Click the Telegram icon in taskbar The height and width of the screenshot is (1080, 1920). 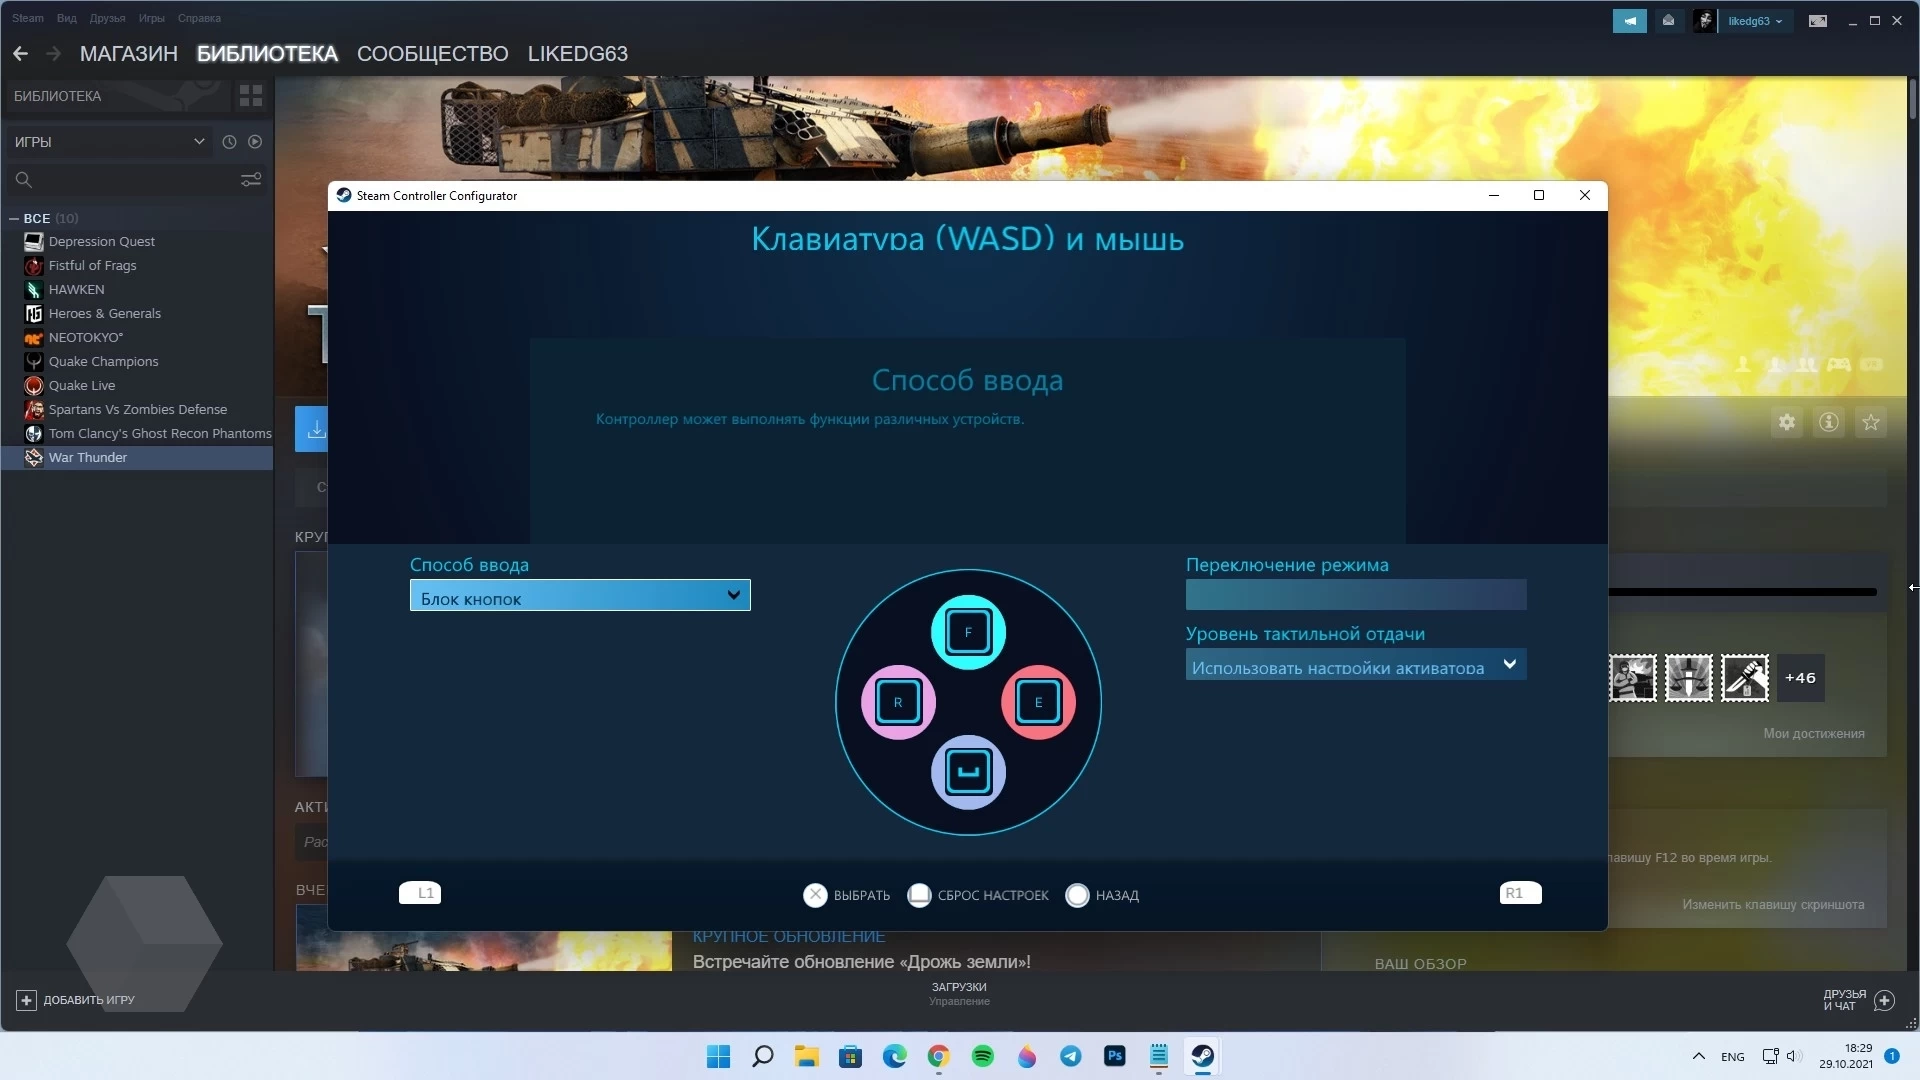click(1071, 1055)
